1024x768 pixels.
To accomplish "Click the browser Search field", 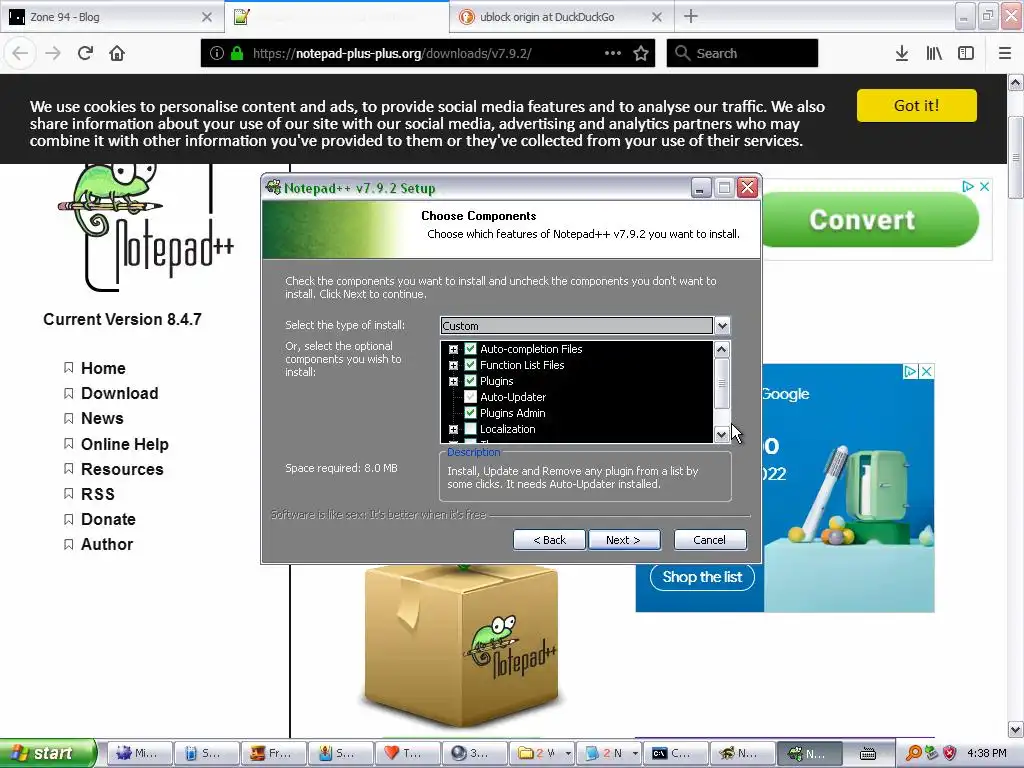I will (x=742, y=54).
